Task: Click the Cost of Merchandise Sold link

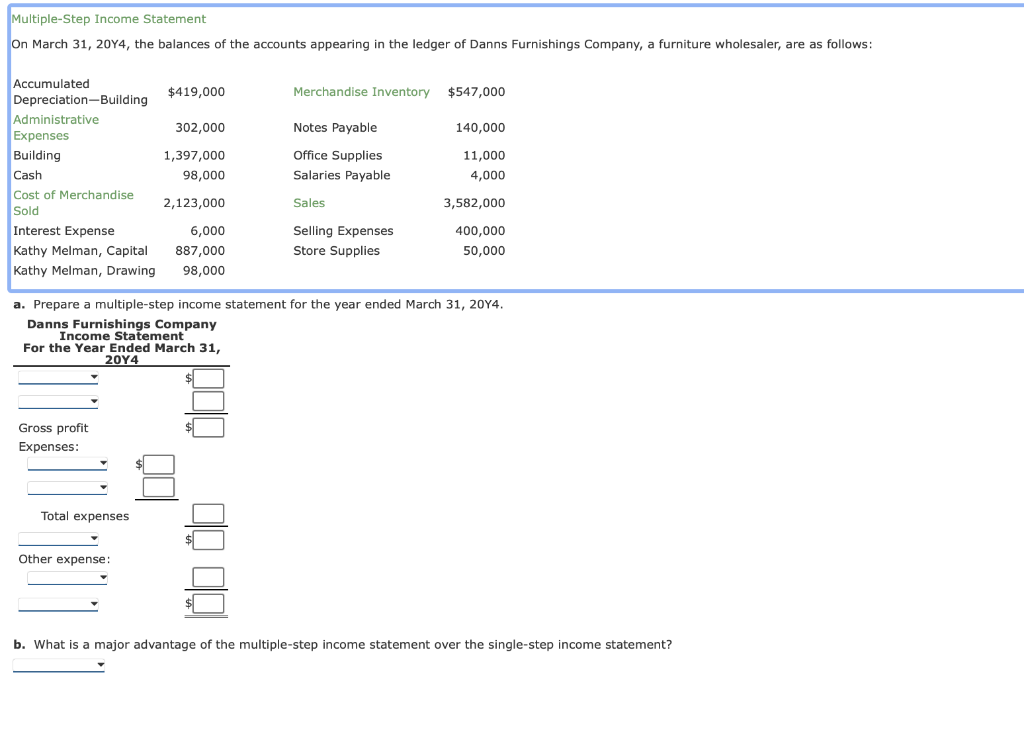Action: click(x=73, y=202)
